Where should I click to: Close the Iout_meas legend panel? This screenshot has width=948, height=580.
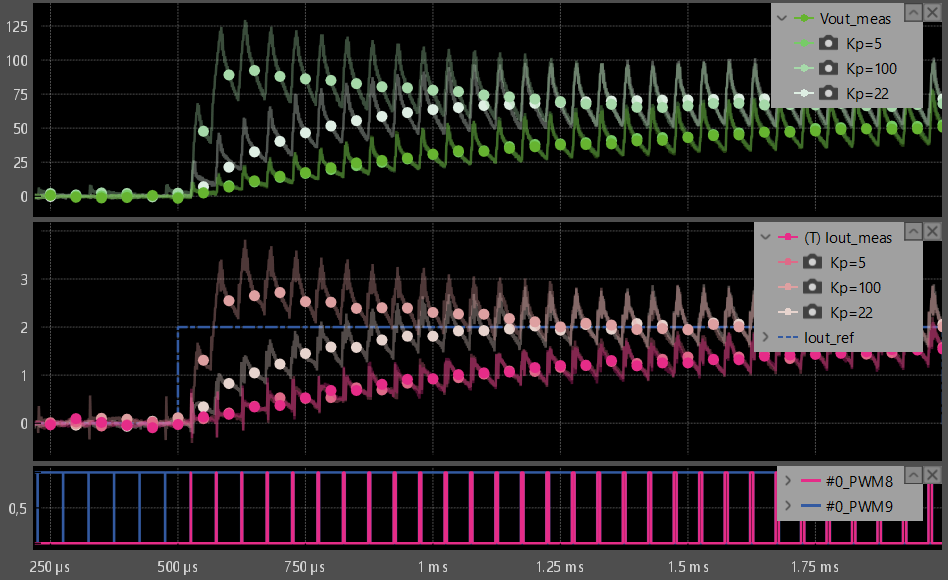932,231
